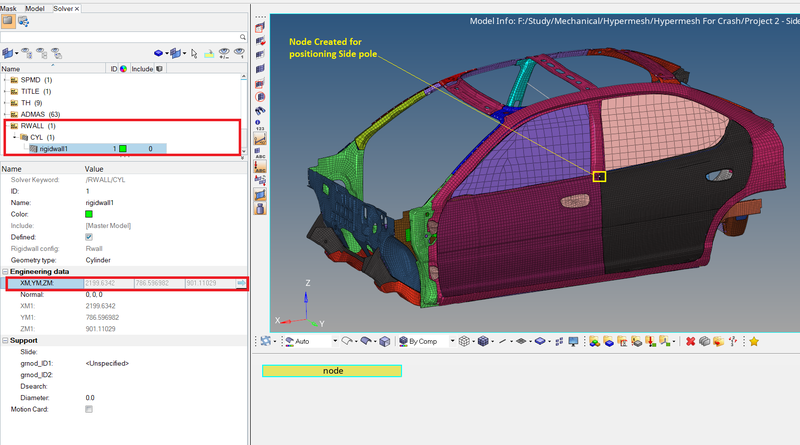Click the isolate-only eye icon

[238, 52]
